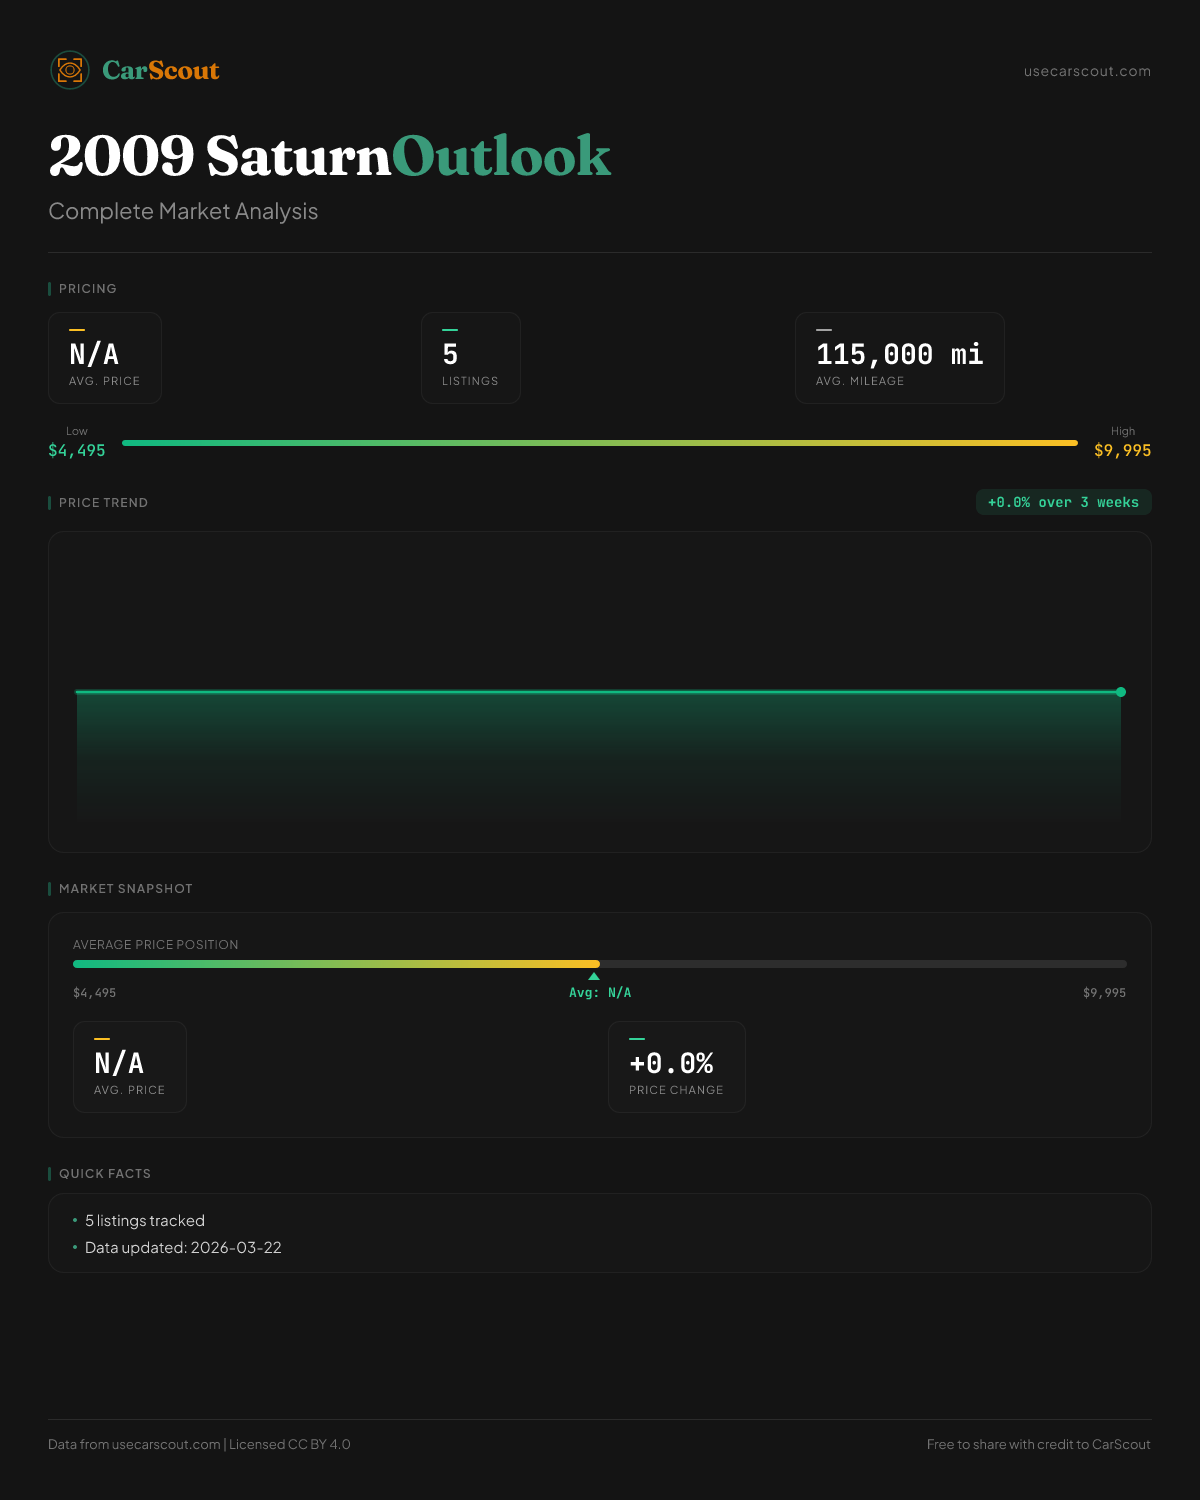Viewport: 1200px width, 1500px height.
Task: Select the 115,000 mi Avg. Mileage card
Action: click(x=899, y=358)
